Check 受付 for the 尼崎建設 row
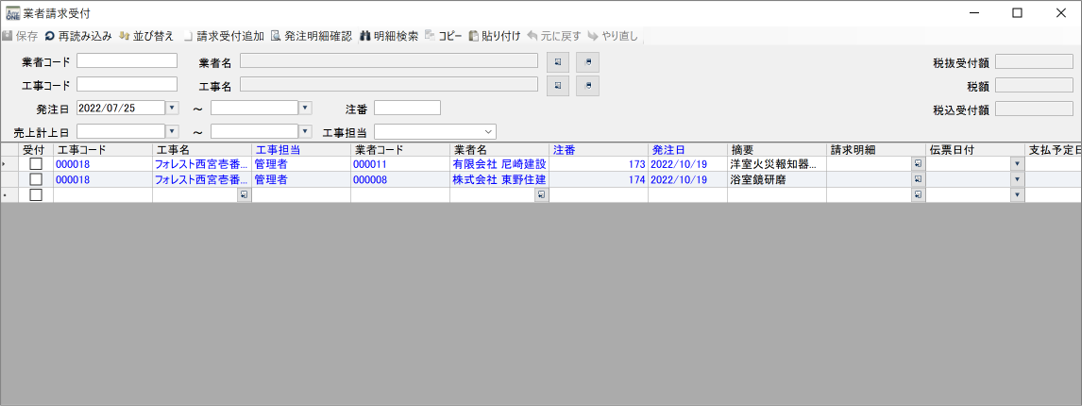This screenshot has width=1082, height=406. pos(35,164)
